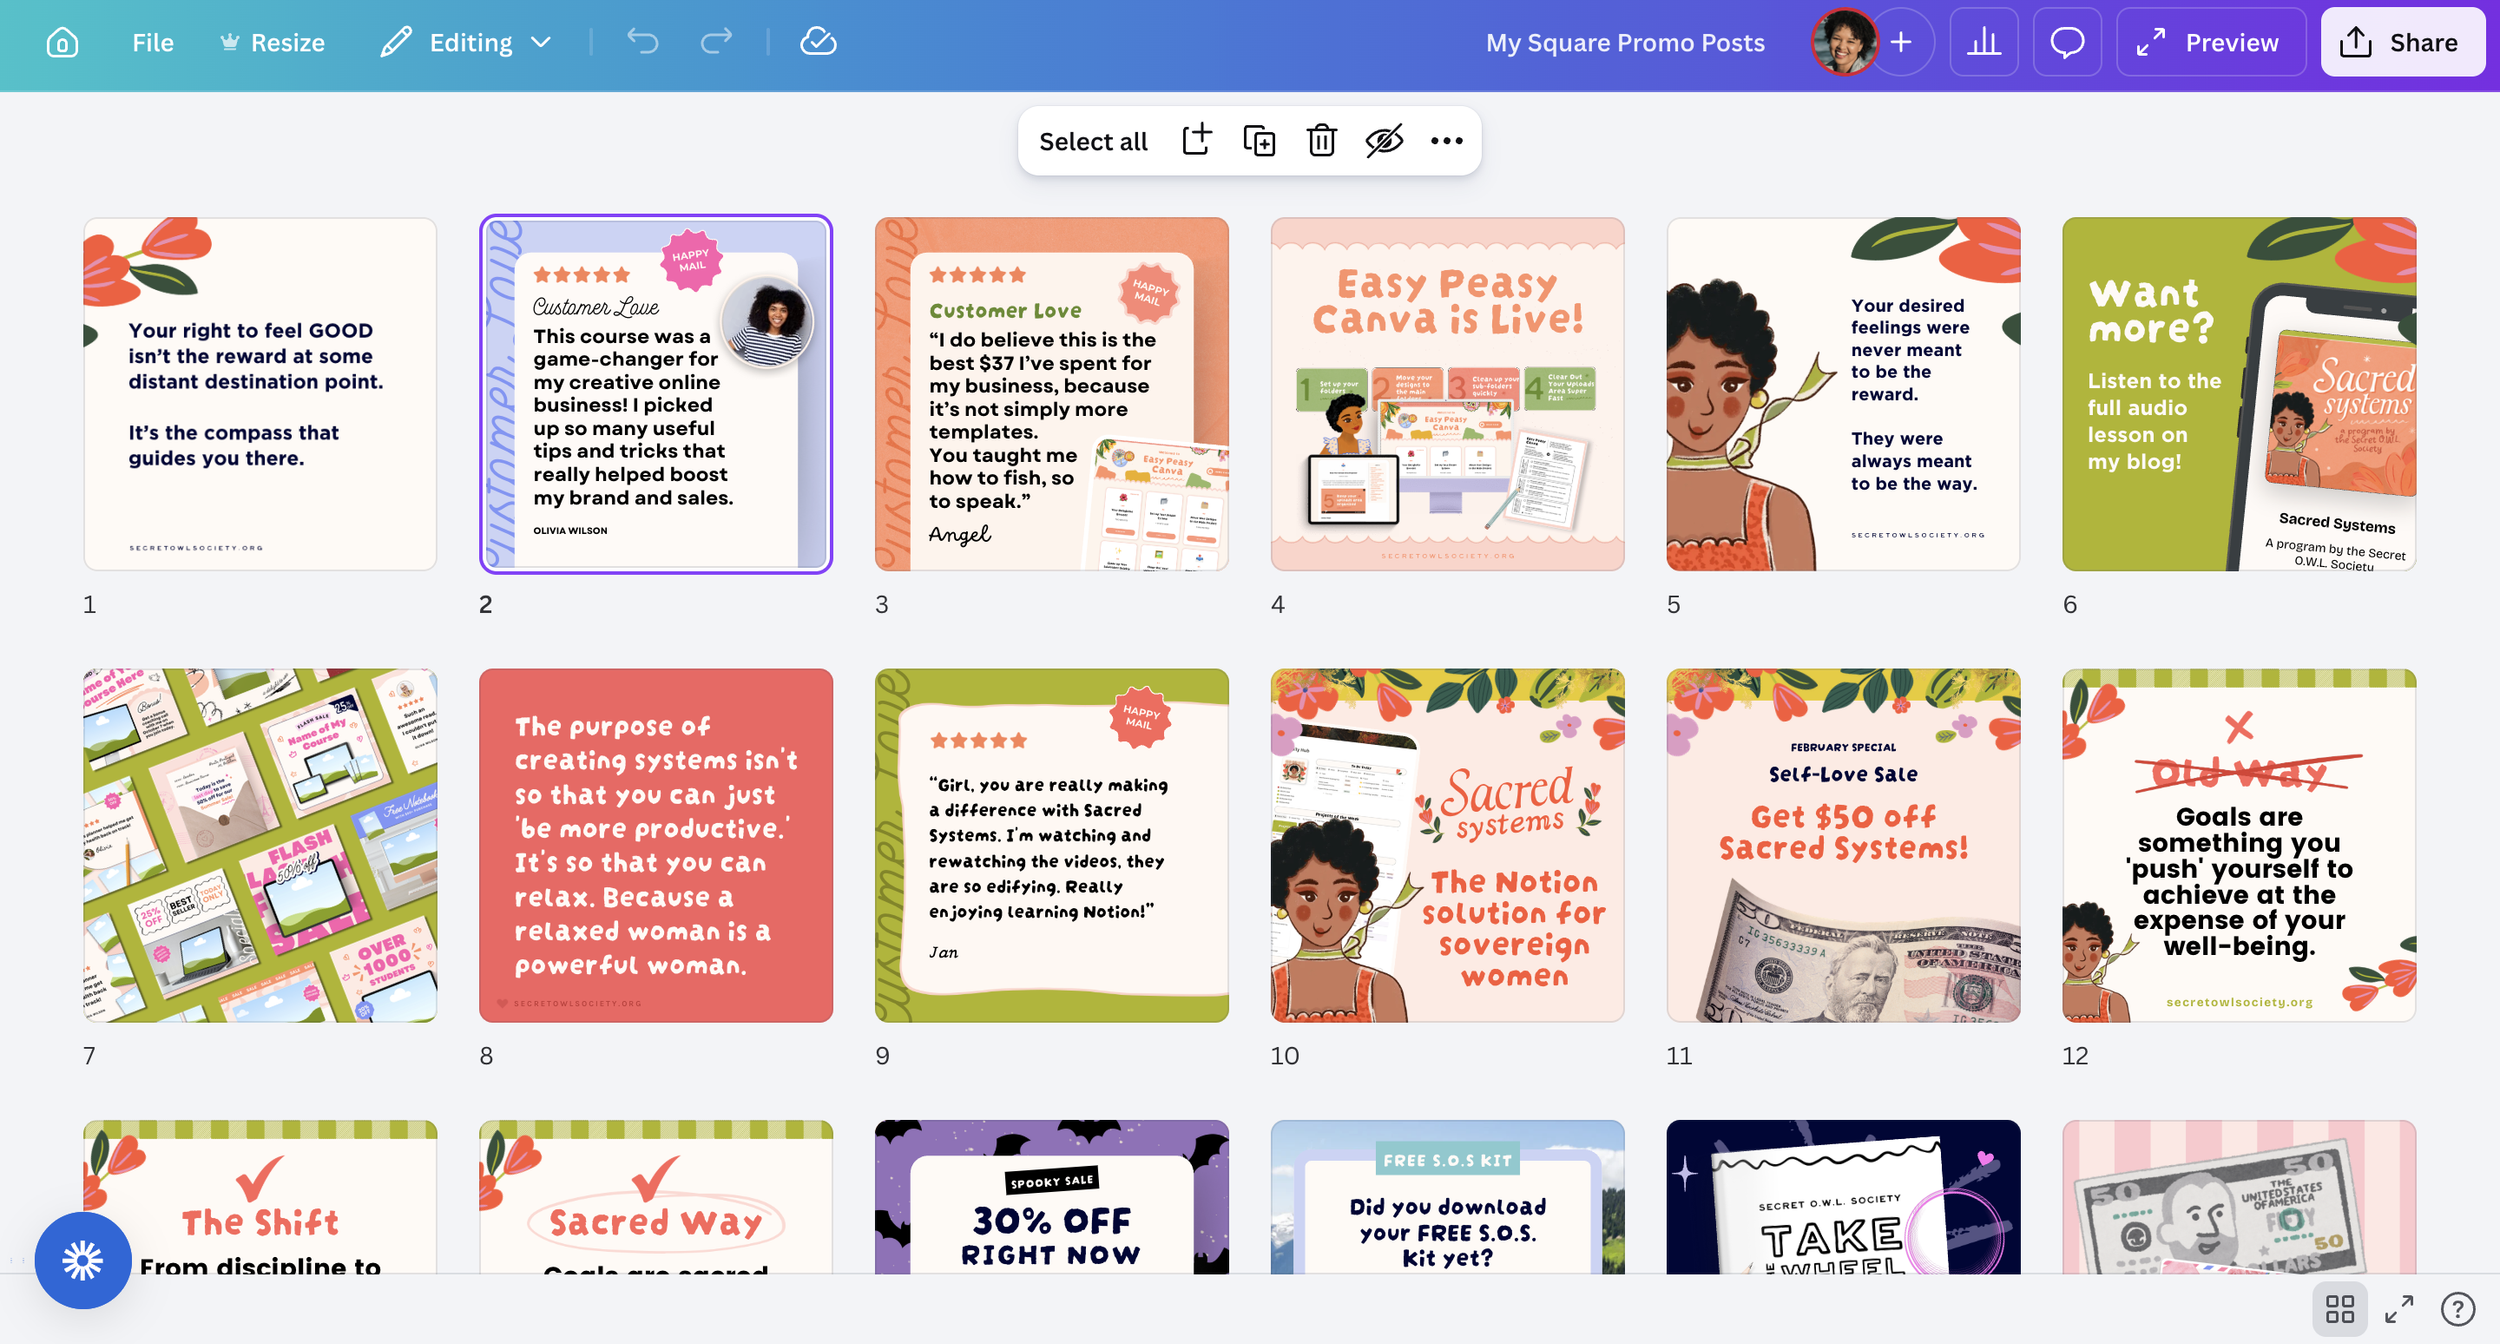Select the Easy Peasy Canva page thumbnail
The width and height of the screenshot is (2500, 1344).
1447,393
